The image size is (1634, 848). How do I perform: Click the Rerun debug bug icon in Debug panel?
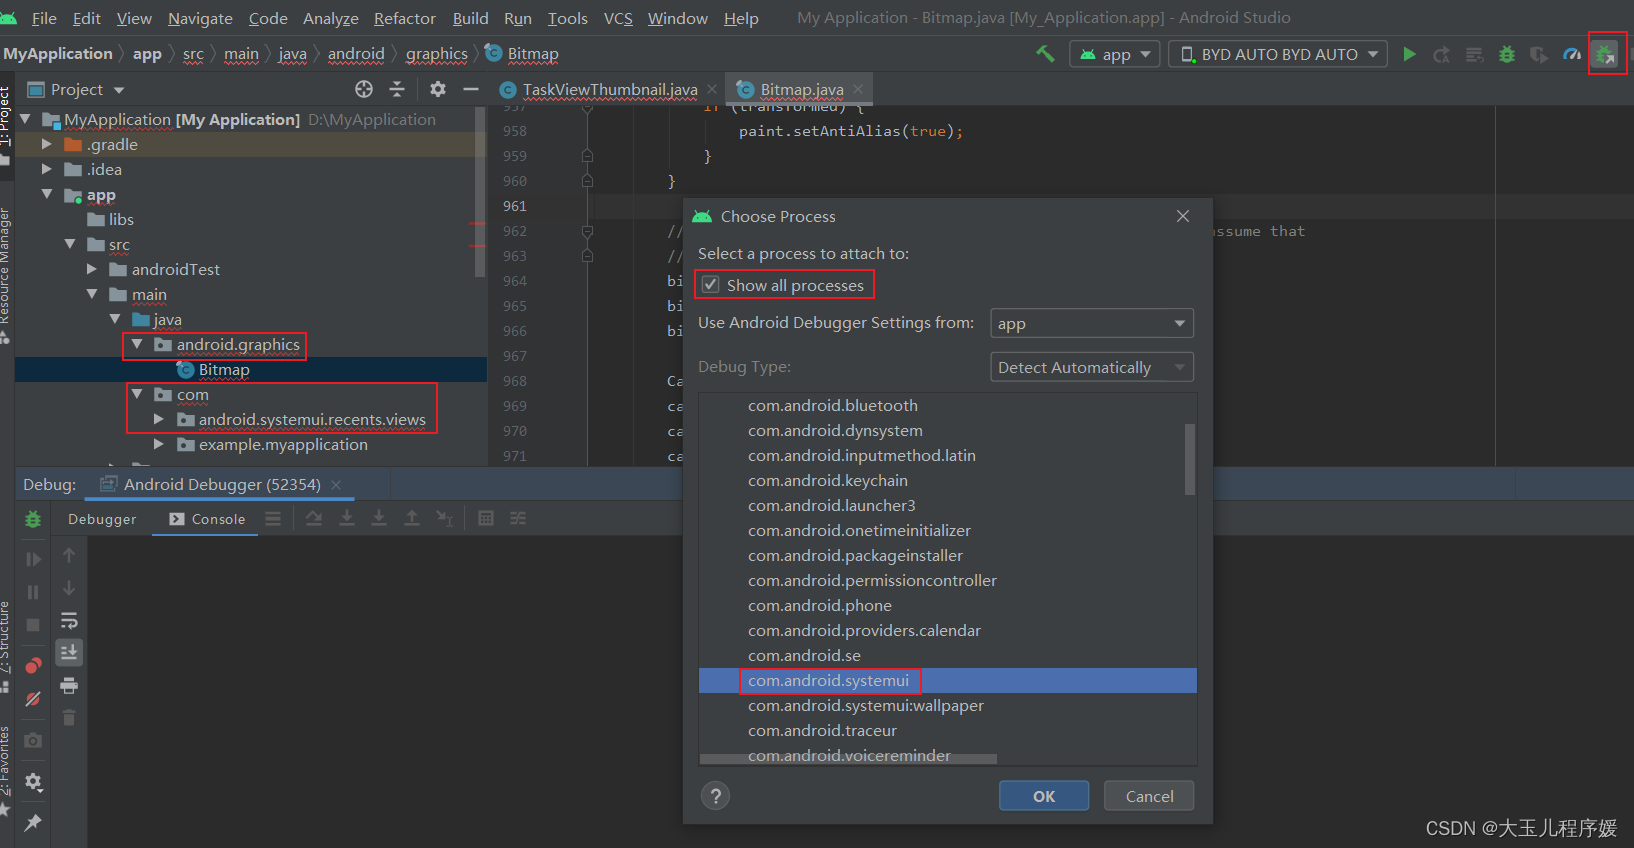[33, 519]
